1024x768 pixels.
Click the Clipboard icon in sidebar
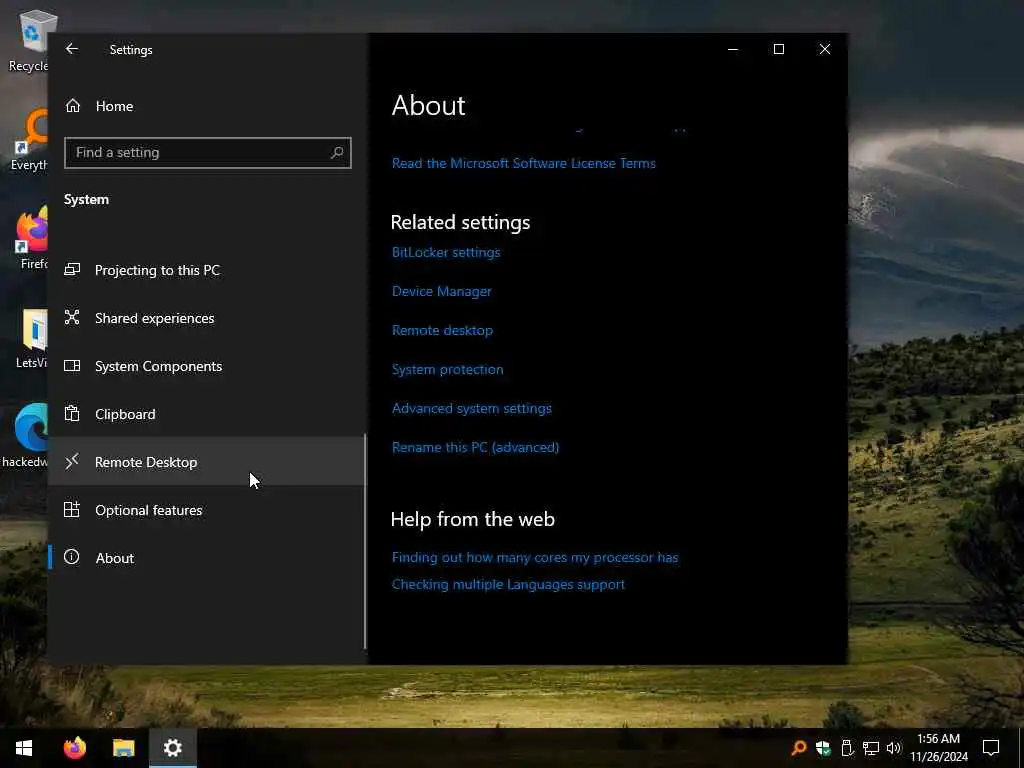pyautogui.click(x=72, y=413)
